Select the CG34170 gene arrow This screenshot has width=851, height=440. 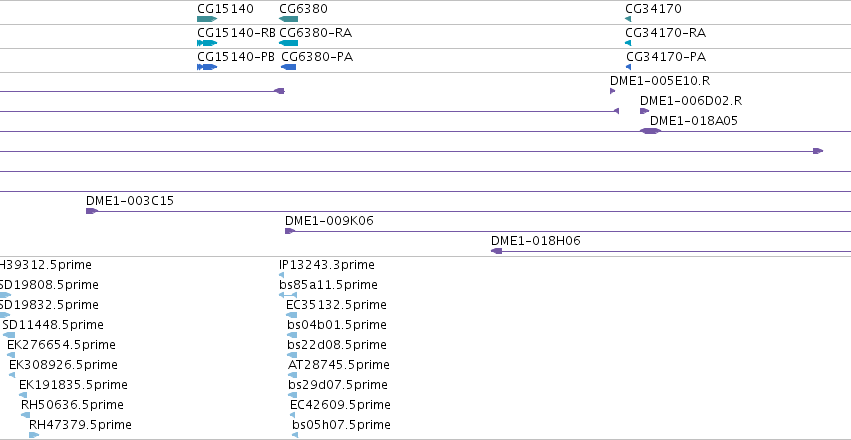628,19
